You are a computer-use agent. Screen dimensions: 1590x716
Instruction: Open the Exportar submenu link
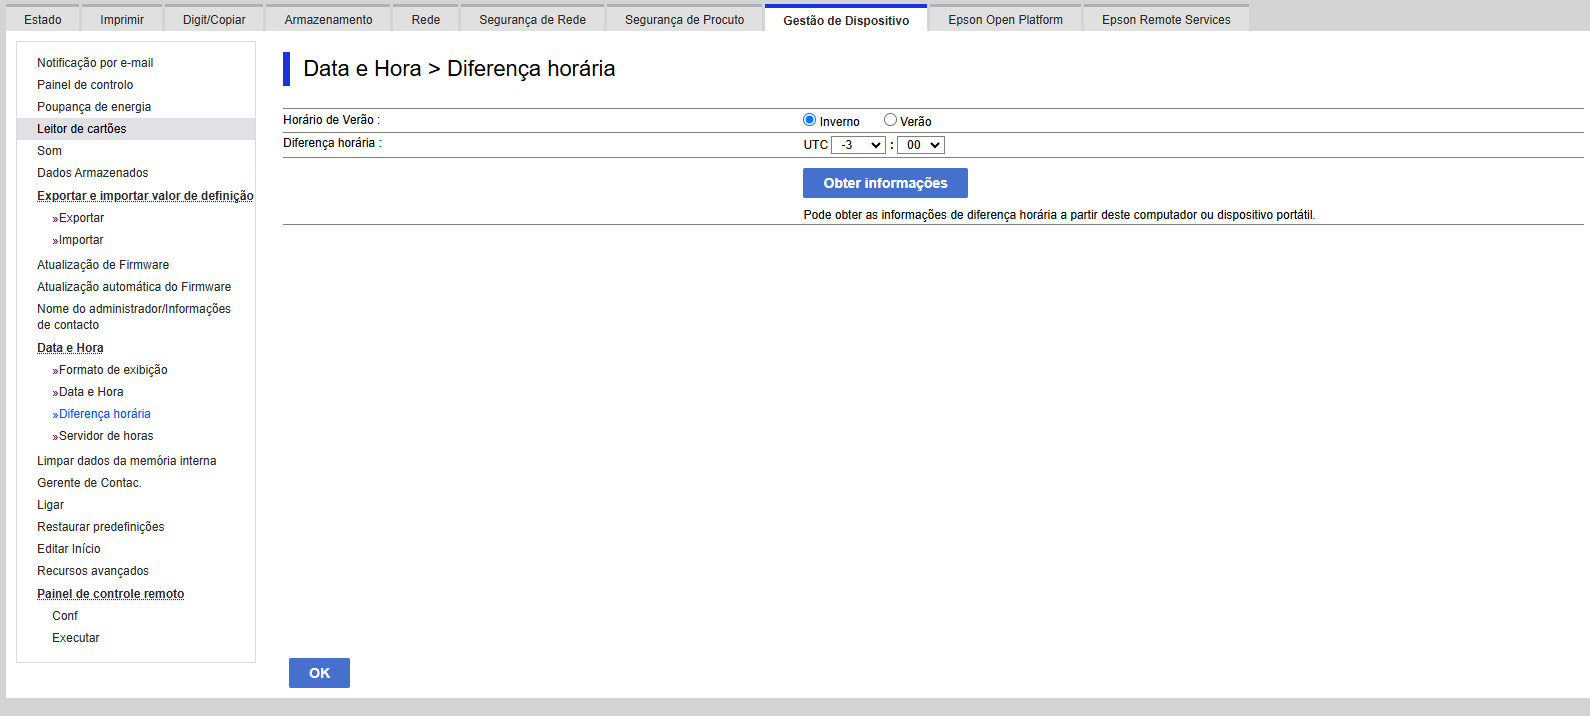pos(81,218)
